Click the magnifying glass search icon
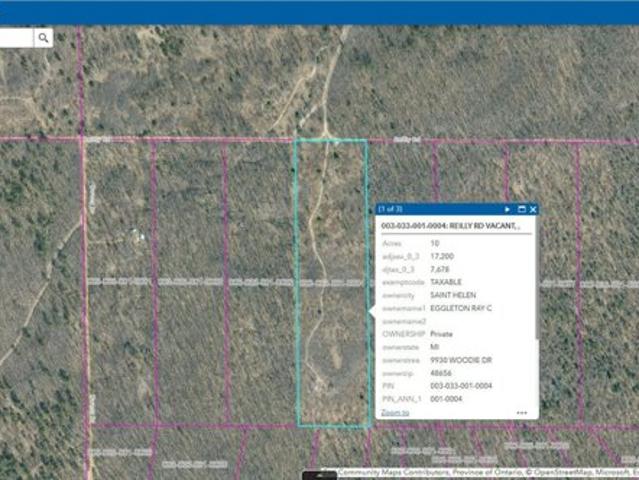The height and width of the screenshot is (480, 639). point(44,38)
